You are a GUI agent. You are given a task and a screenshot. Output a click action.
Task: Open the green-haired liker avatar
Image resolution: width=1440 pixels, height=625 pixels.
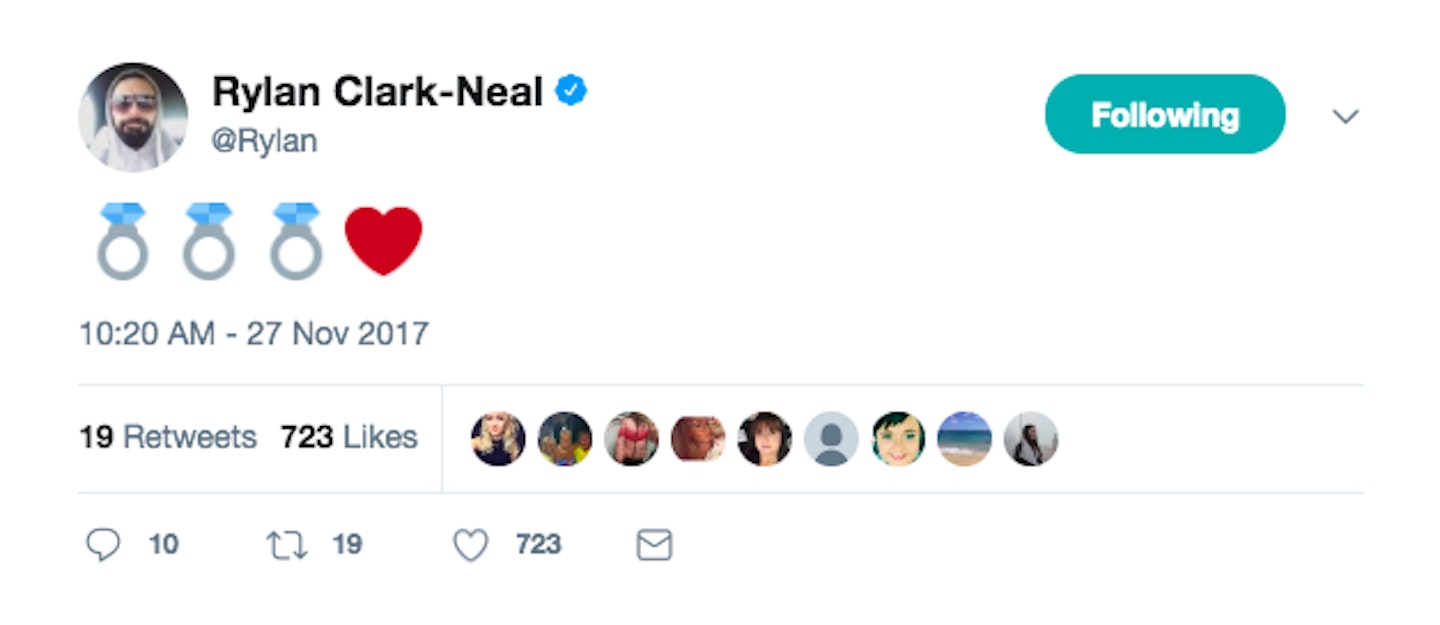pyautogui.click(x=898, y=438)
